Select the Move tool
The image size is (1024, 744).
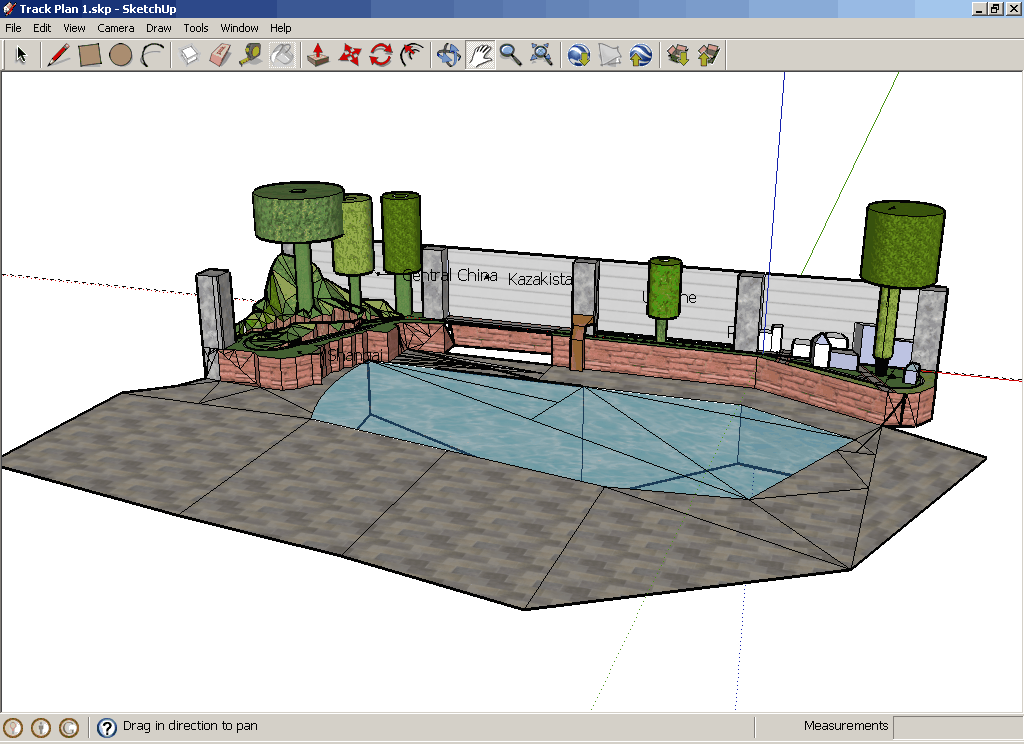(349, 55)
